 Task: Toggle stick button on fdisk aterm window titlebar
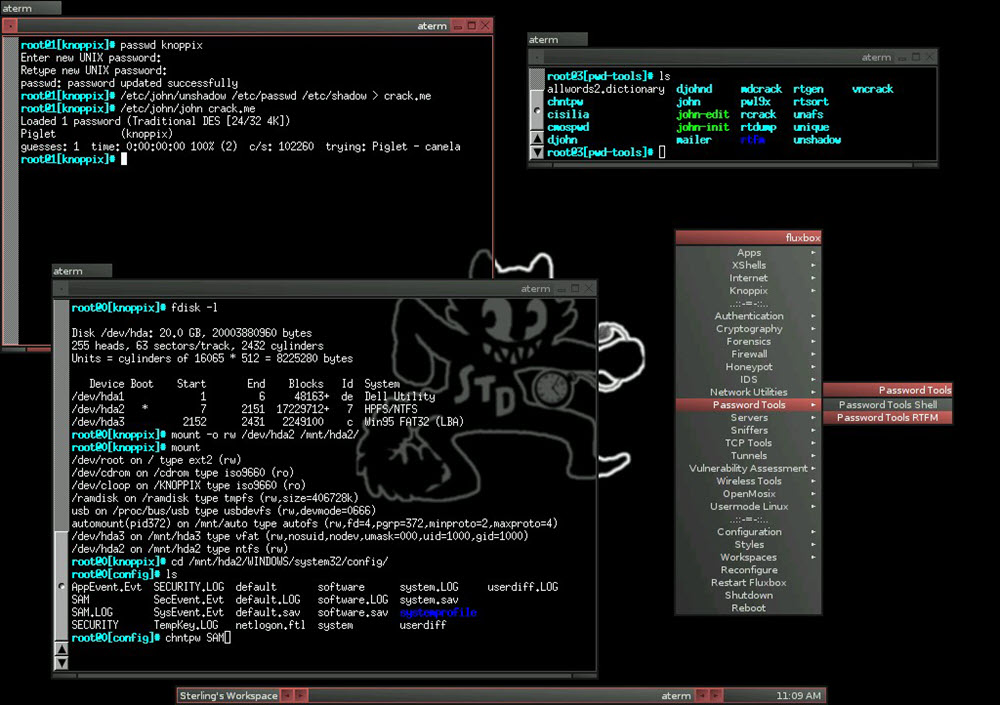click(62, 289)
